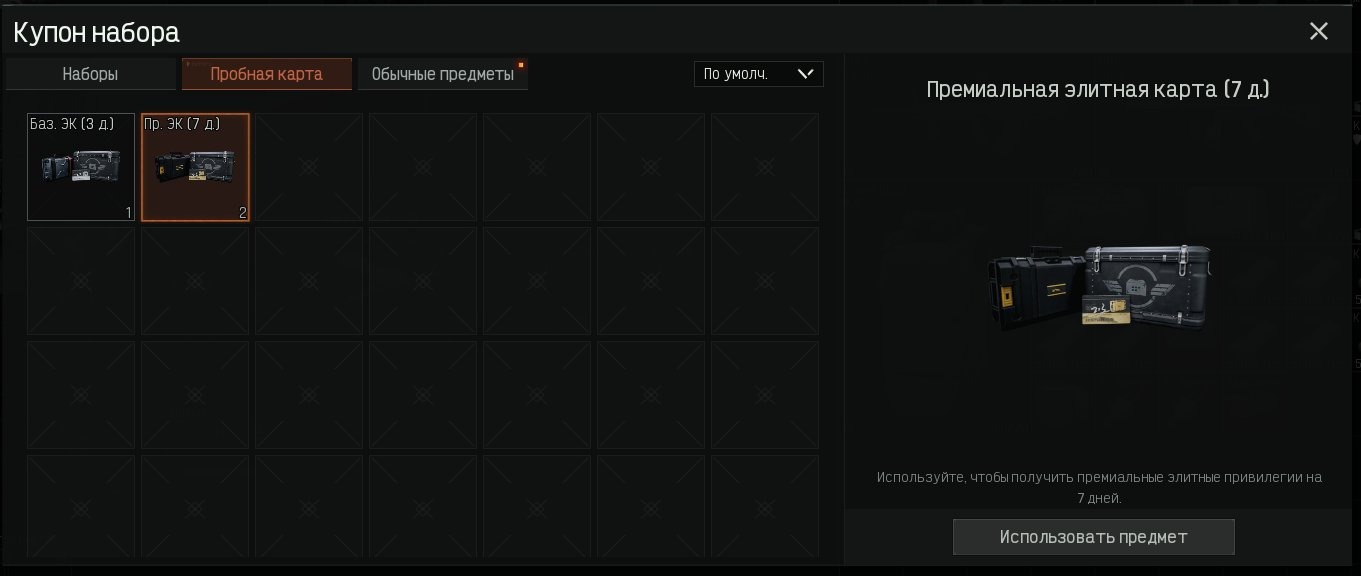Select the Баз. ЭК (3 д.) item
This screenshot has width=1361, height=576.
(81, 167)
